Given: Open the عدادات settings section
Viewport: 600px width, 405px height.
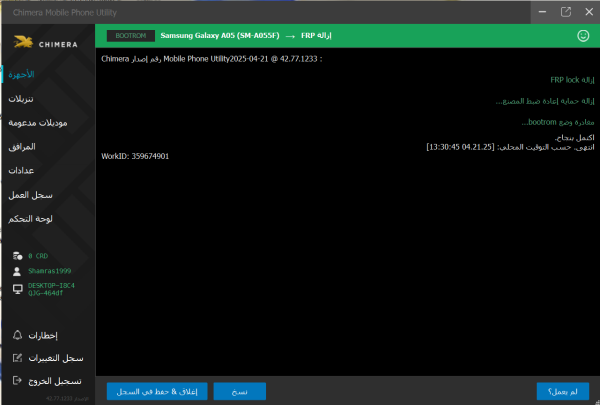Looking at the screenshot, I should click(x=21, y=171).
